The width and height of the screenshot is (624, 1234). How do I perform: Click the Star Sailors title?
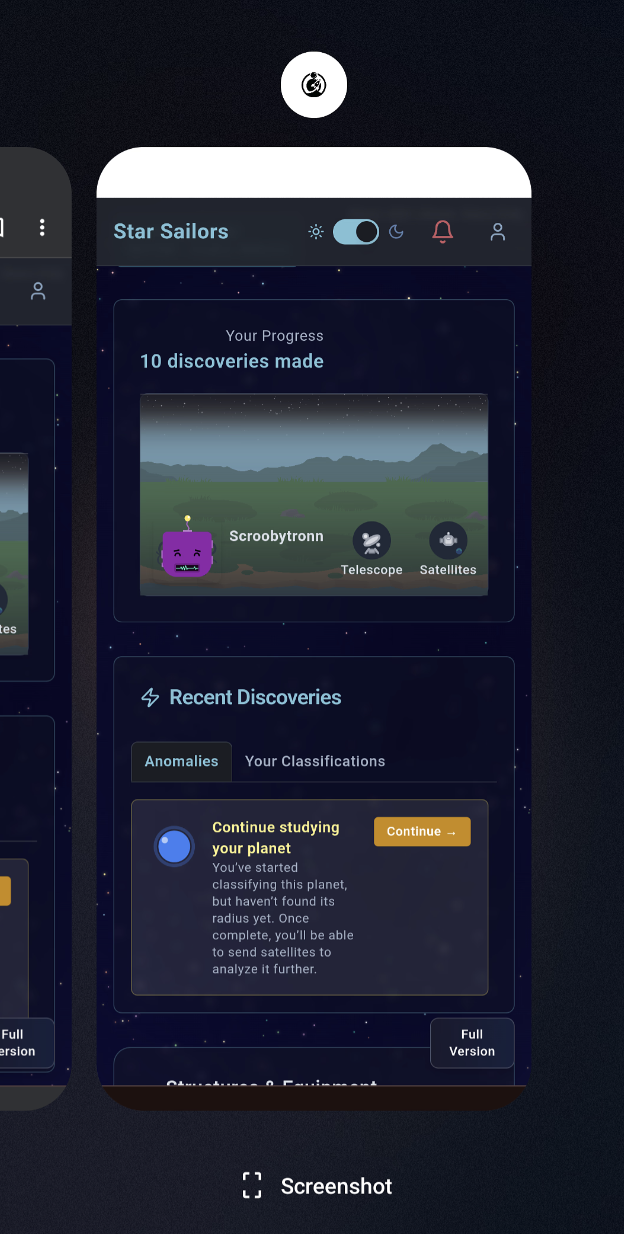(x=171, y=232)
